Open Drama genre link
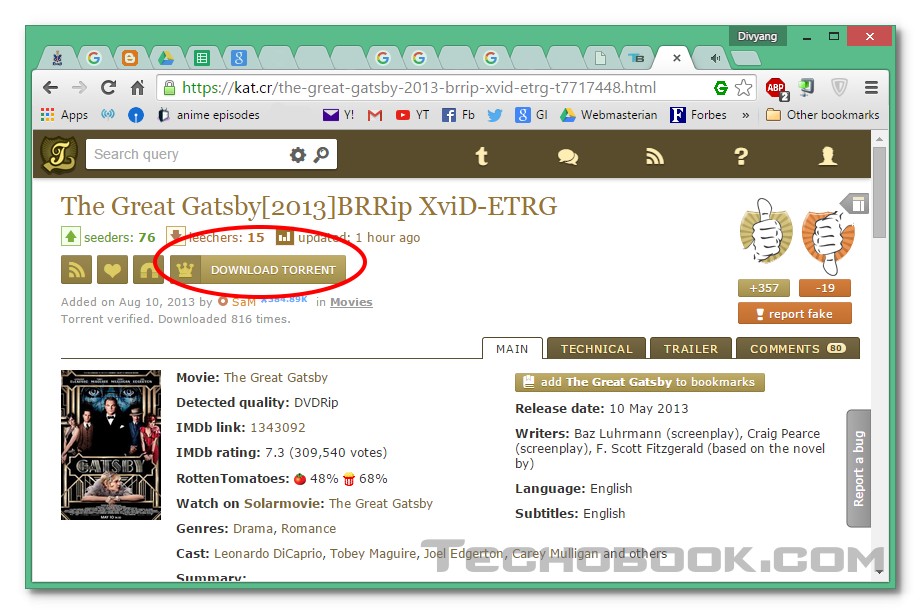This screenshot has height=614, width=921. coord(253,529)
